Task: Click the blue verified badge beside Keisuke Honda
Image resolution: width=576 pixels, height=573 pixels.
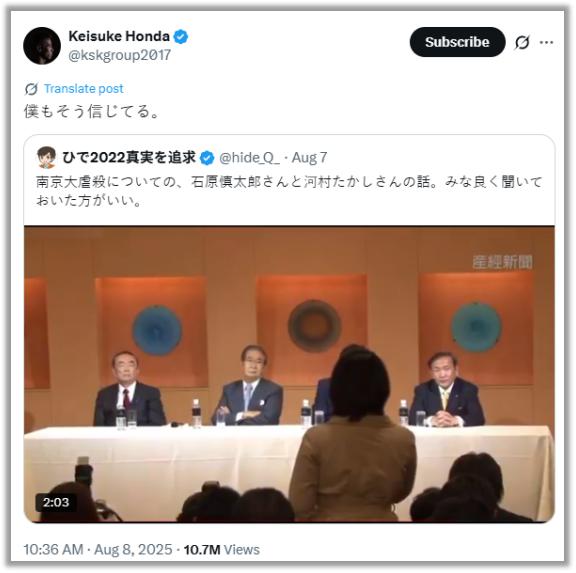Action: coord(180,37)
